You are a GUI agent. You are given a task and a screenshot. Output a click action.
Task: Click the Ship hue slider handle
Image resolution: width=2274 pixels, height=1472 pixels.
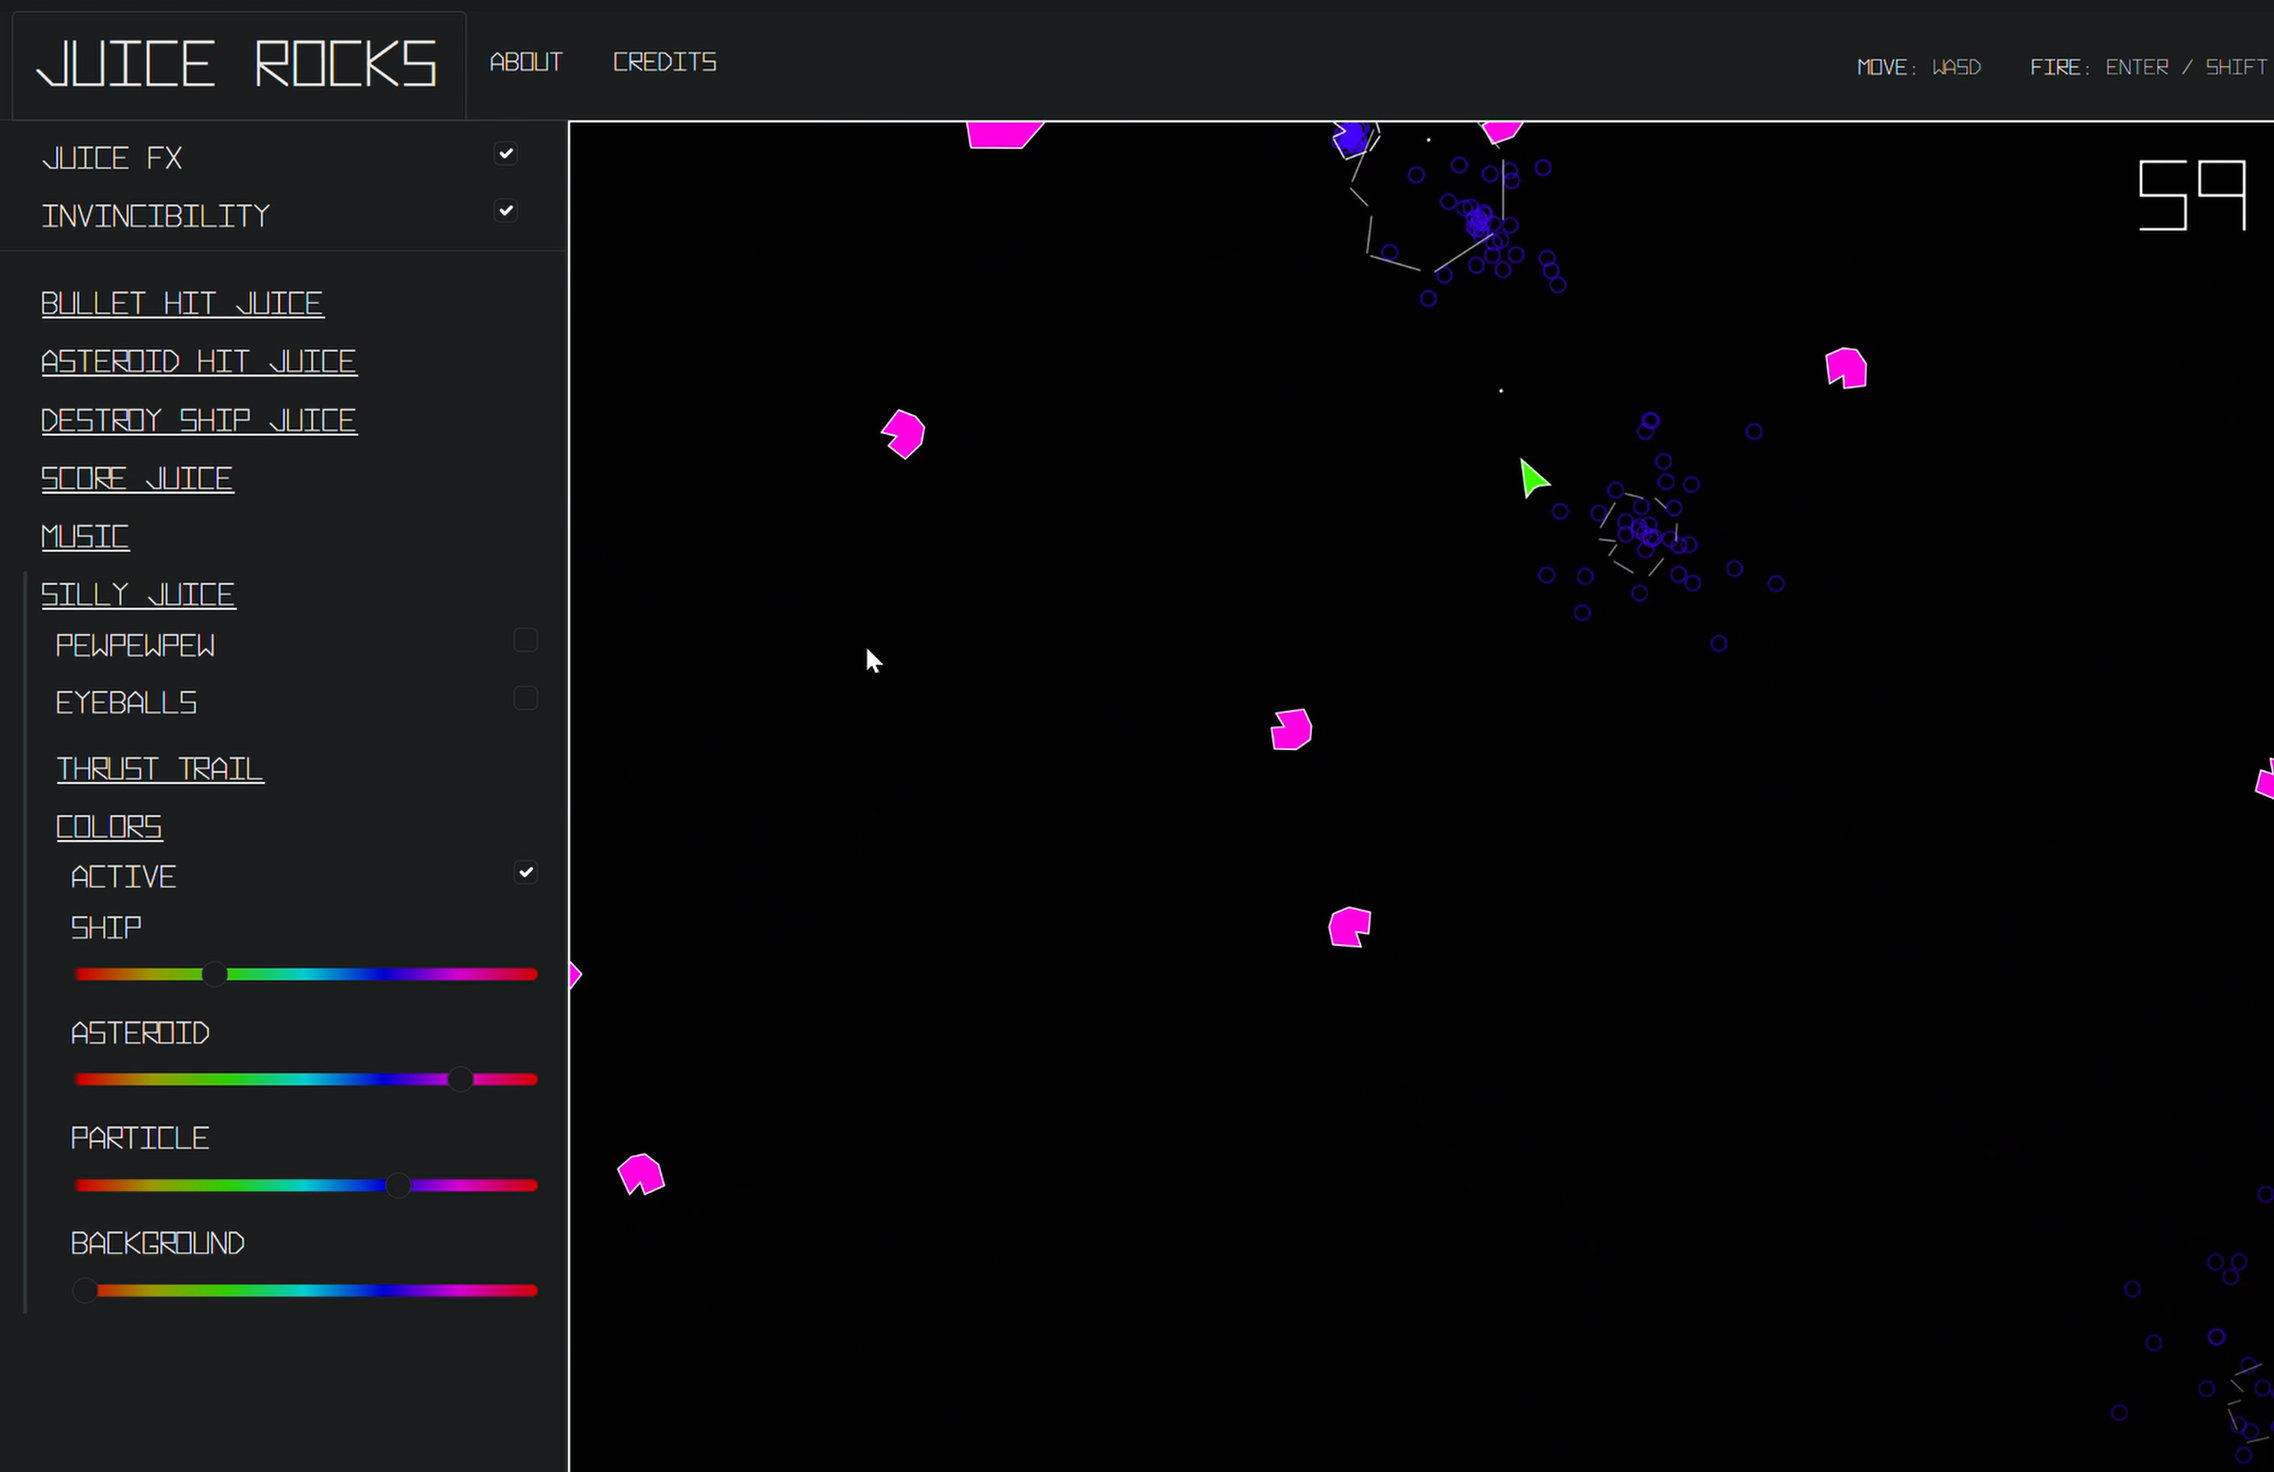(x=214, y=974)
